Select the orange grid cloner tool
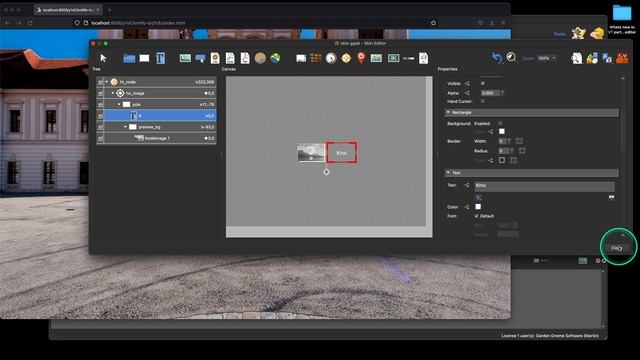Image resolution: width=640 pixels, height=360 pixels. point(316,58)
